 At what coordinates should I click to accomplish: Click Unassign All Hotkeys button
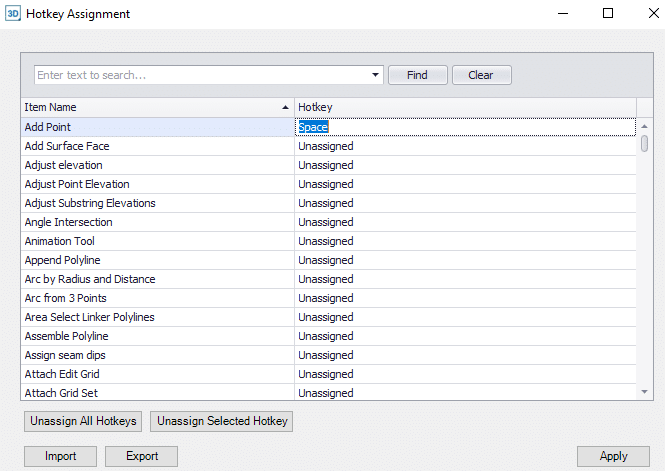click(83, 421)
